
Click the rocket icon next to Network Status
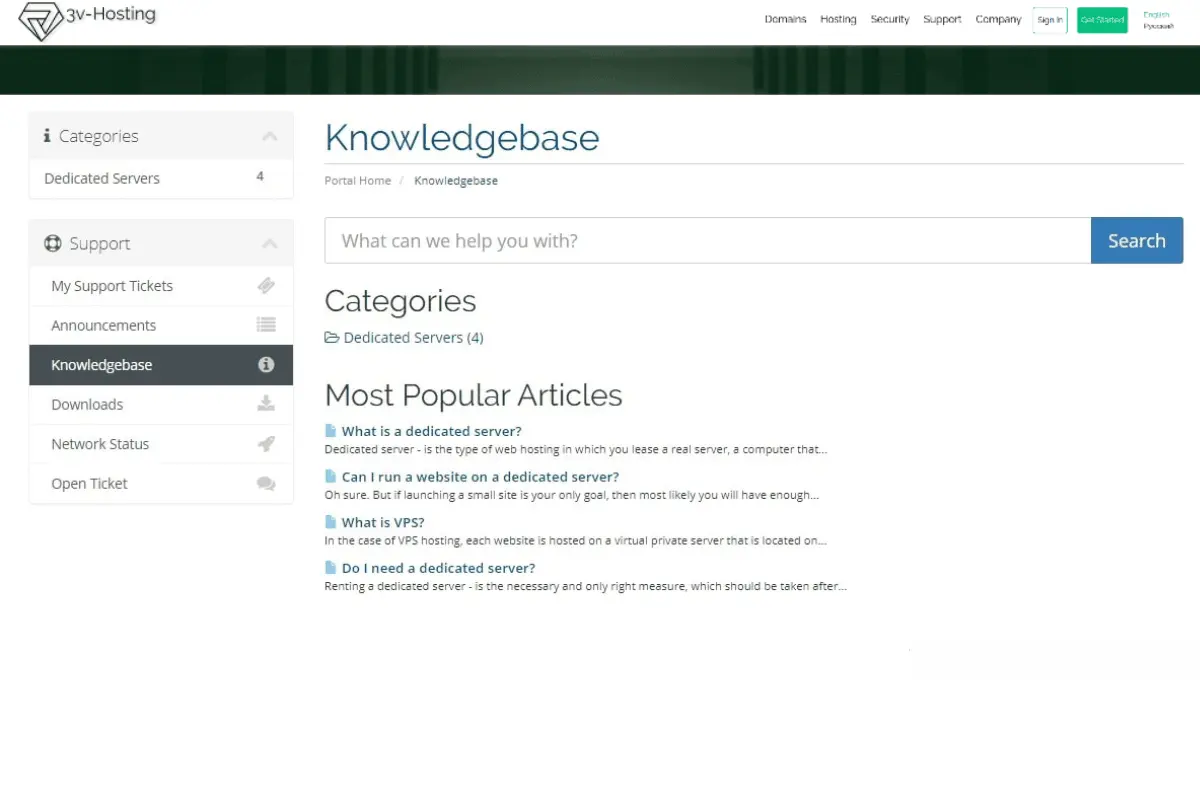(x=266, y=444)
